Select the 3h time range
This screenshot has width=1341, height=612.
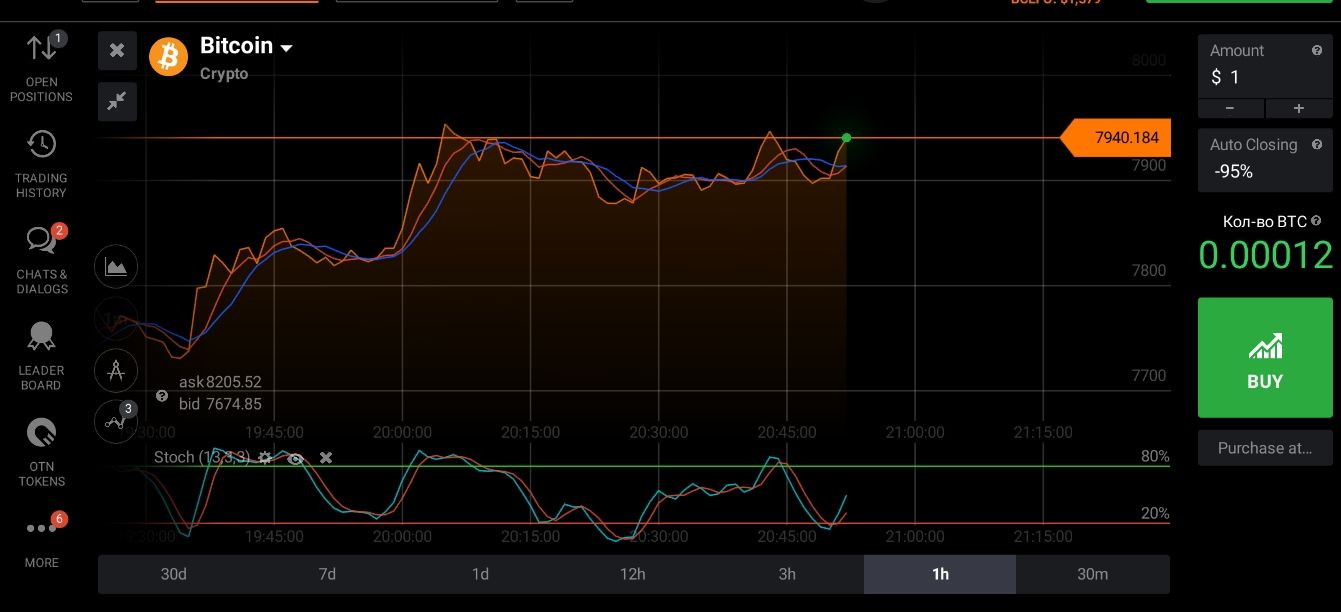tap(787, 574)
